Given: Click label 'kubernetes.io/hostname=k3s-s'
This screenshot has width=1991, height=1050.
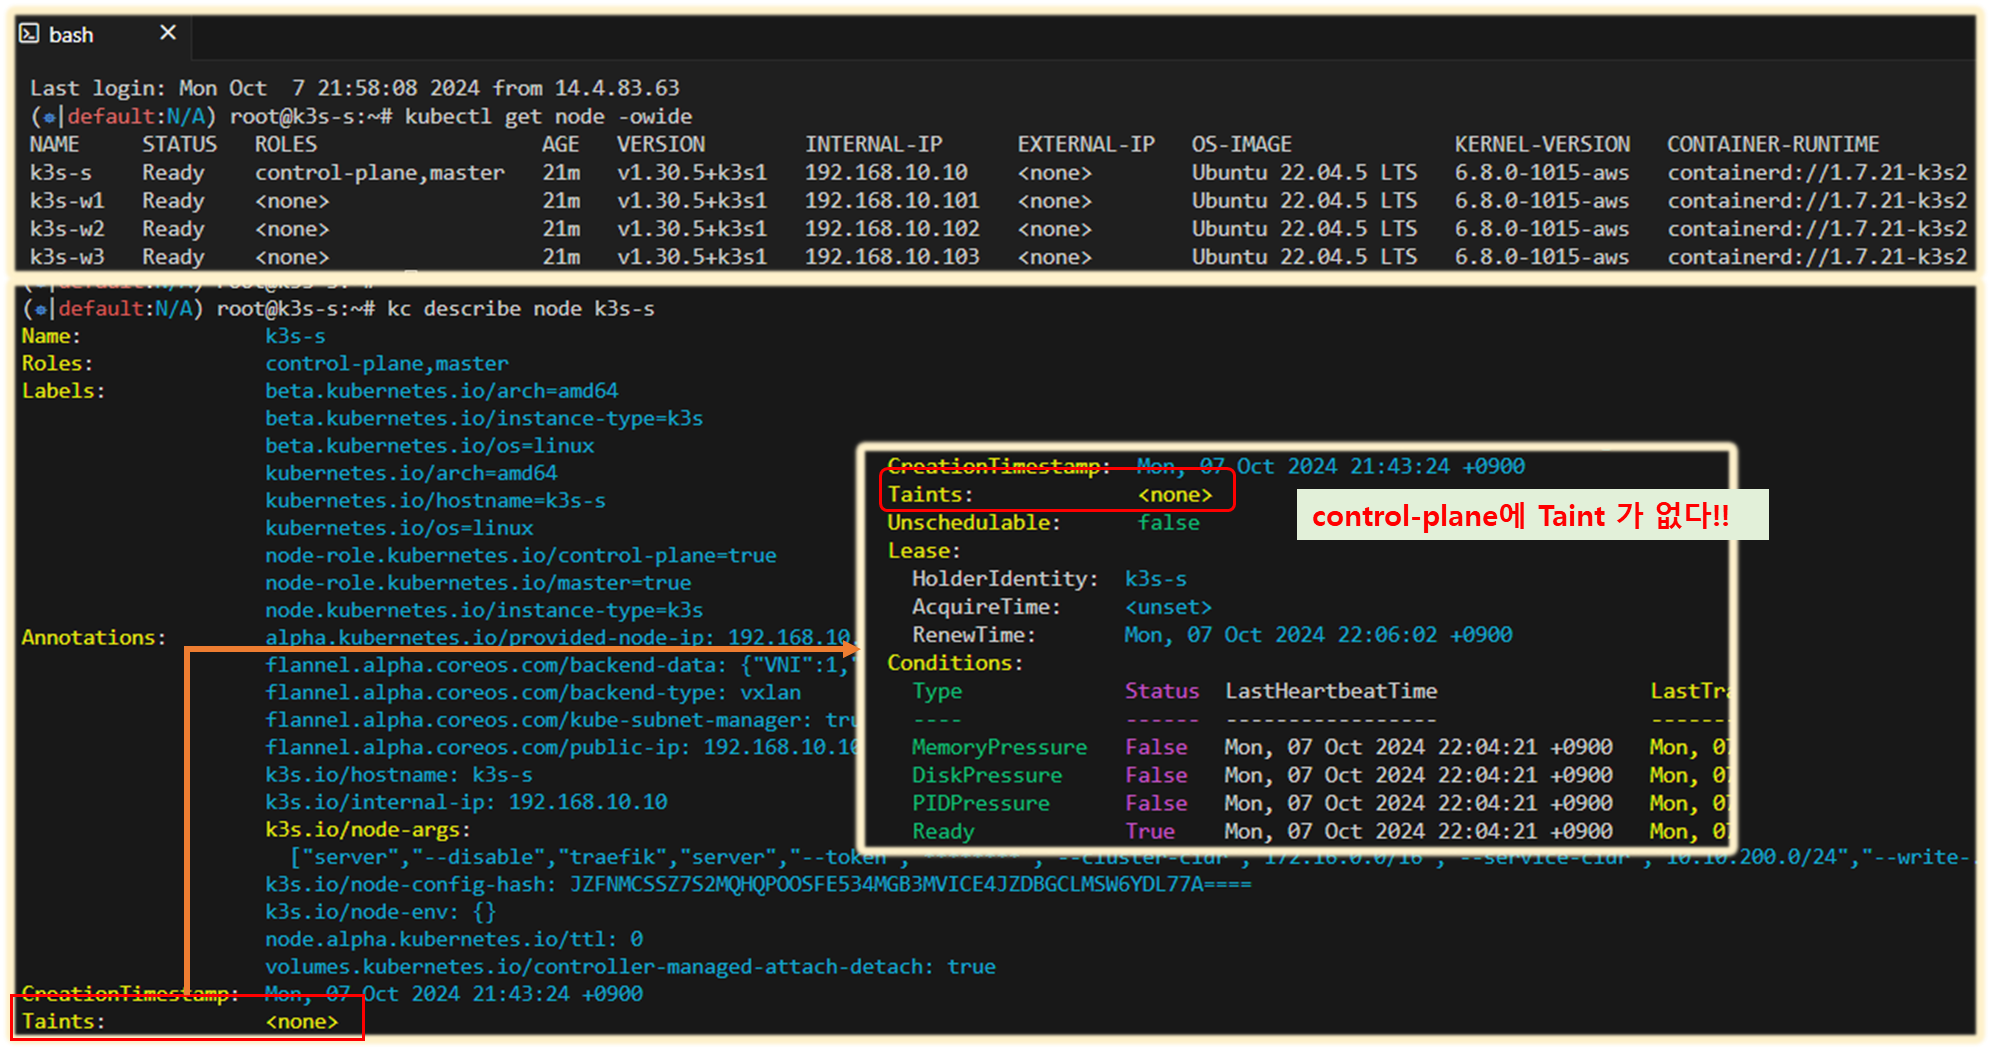Looking at the screenshot, I should click(x=435, y=500).
